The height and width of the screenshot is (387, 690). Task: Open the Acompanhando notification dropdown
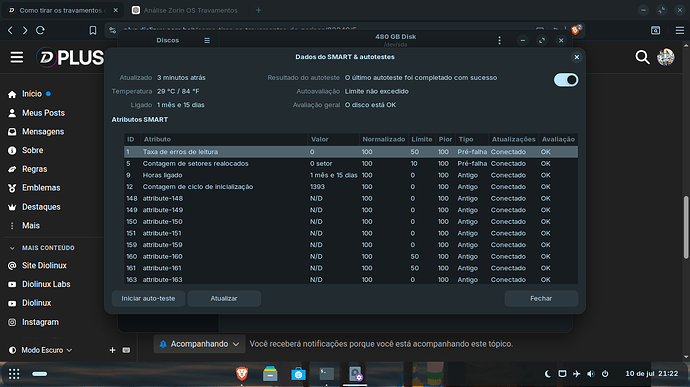(x=199, y=344)
